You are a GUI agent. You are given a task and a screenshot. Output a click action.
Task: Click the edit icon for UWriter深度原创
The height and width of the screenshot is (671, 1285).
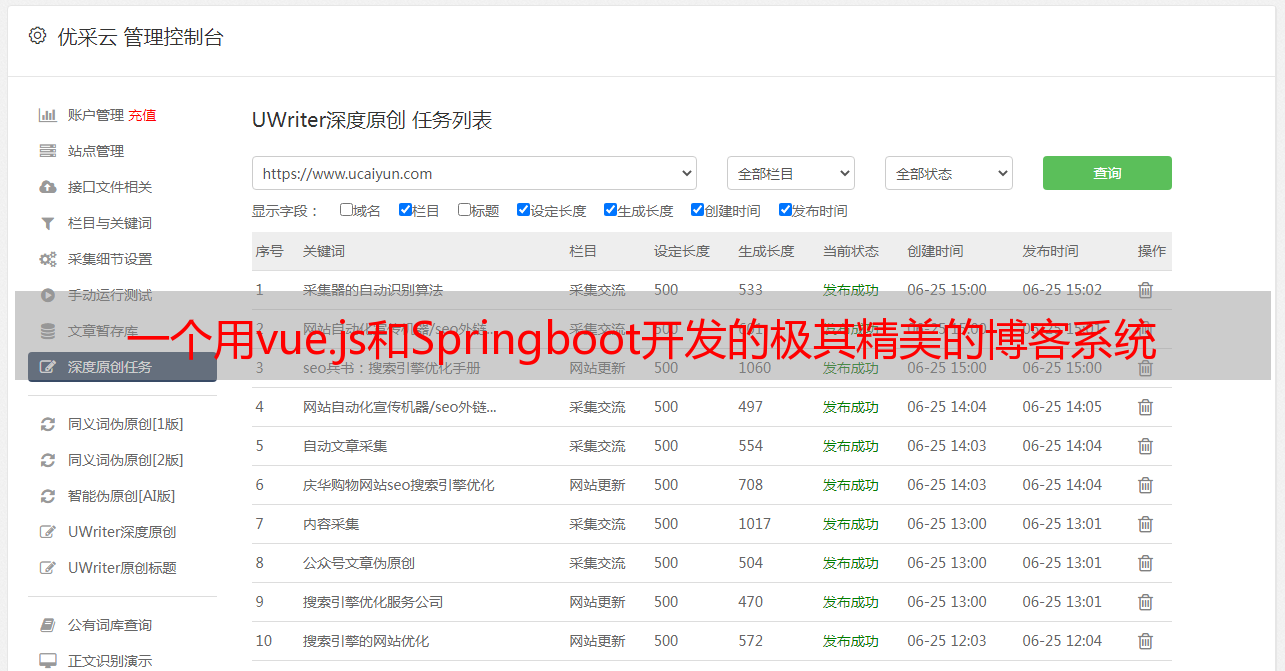47,532
